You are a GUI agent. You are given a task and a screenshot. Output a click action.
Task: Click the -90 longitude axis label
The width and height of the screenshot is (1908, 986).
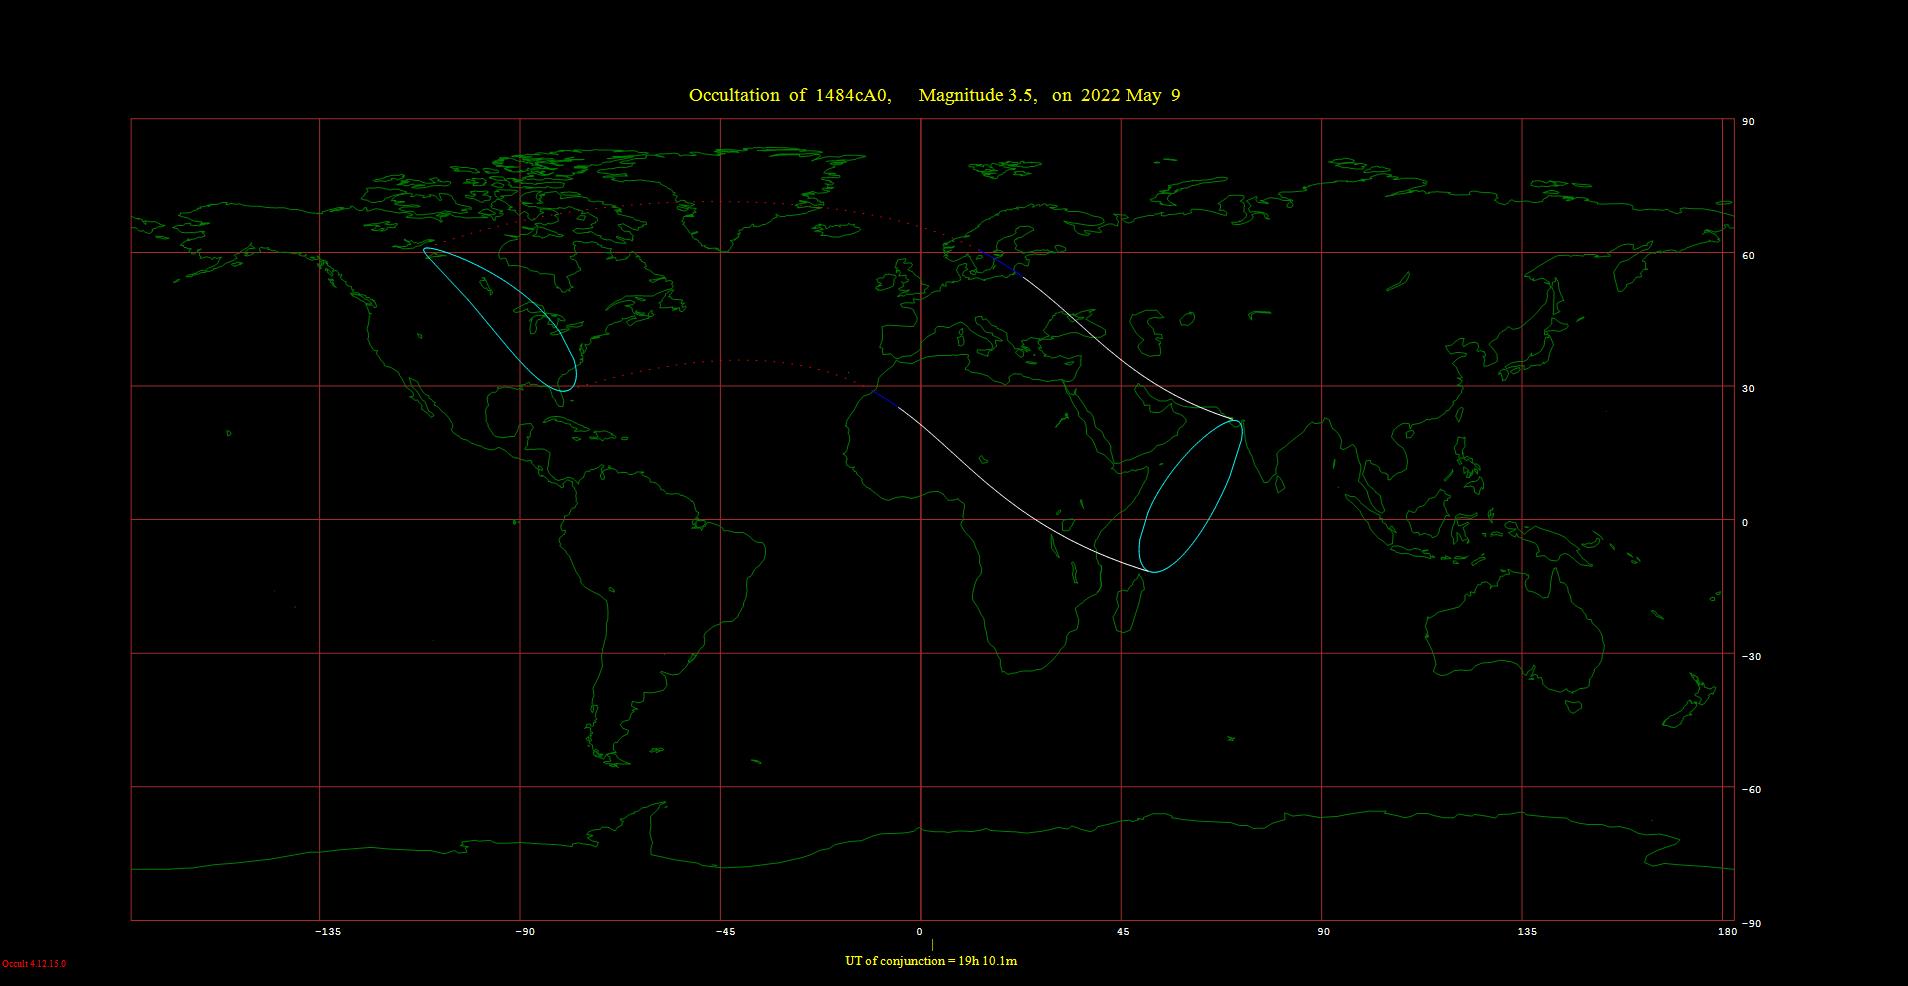click(x=525, y=932)
